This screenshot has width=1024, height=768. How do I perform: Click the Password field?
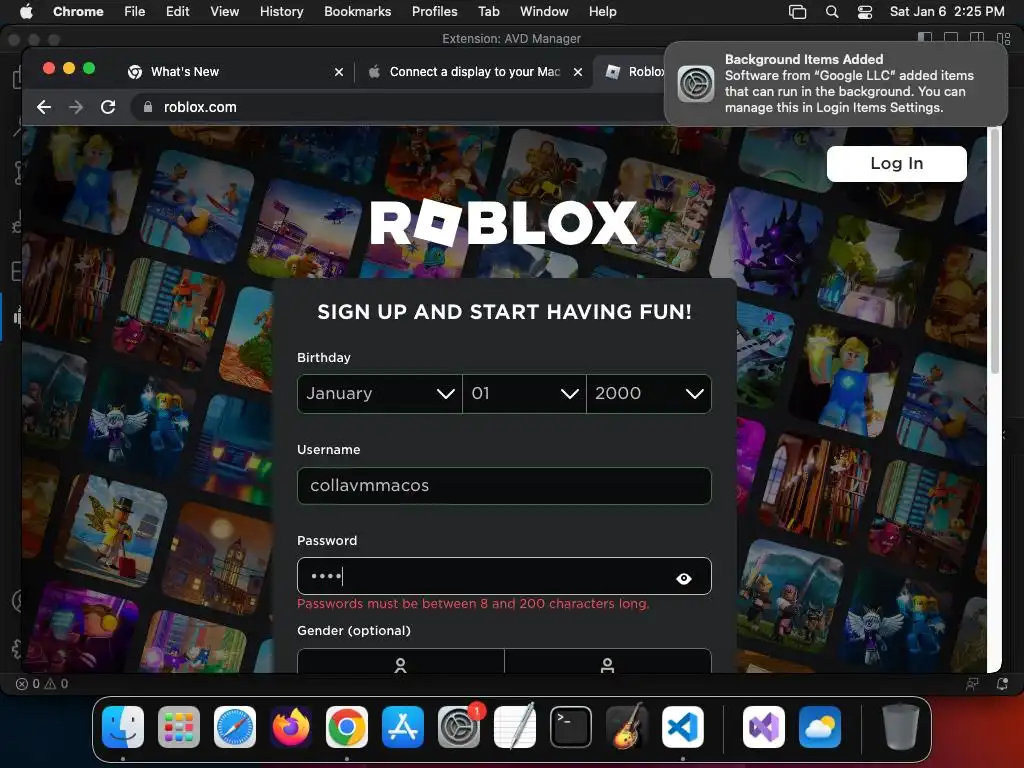pyautogui.click(x=504, y=576)
